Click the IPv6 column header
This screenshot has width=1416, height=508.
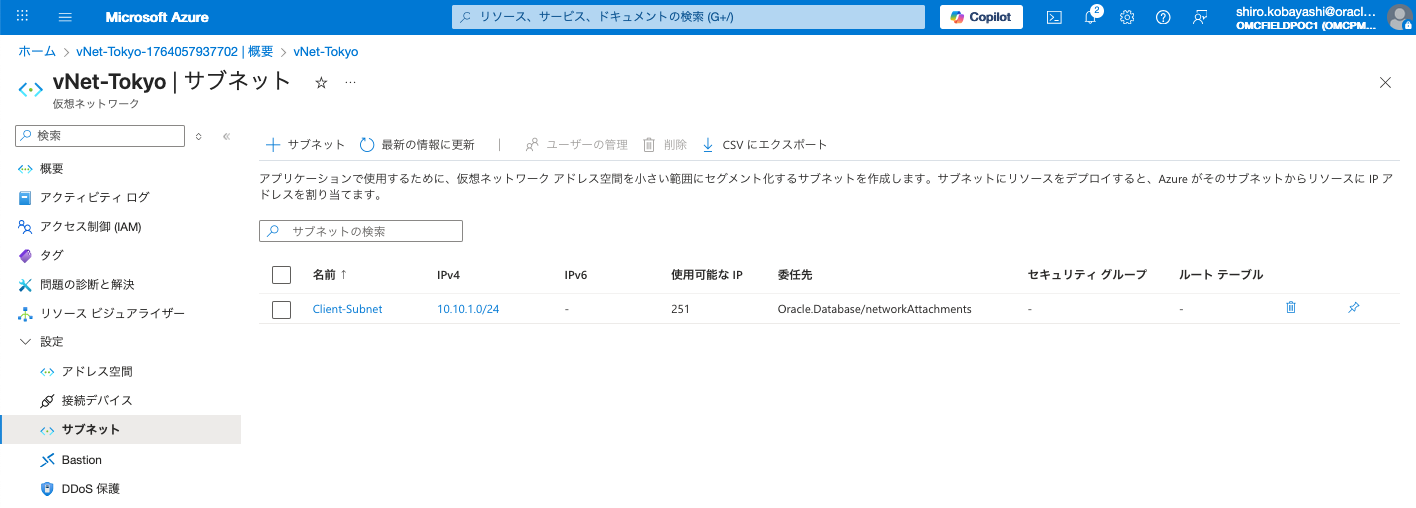click(x=575, y=274)
